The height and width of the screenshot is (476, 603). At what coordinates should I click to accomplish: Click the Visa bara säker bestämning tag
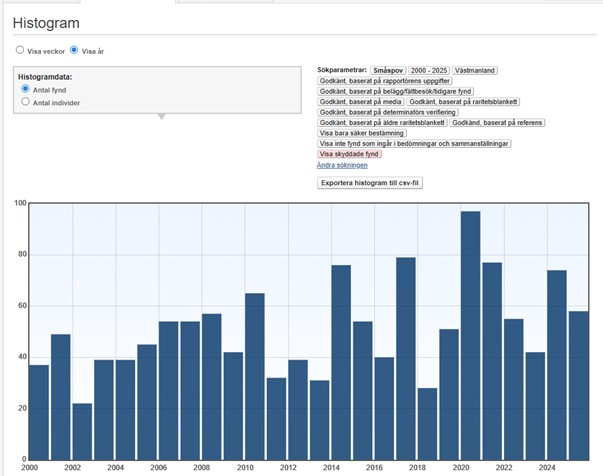point(359,133)
